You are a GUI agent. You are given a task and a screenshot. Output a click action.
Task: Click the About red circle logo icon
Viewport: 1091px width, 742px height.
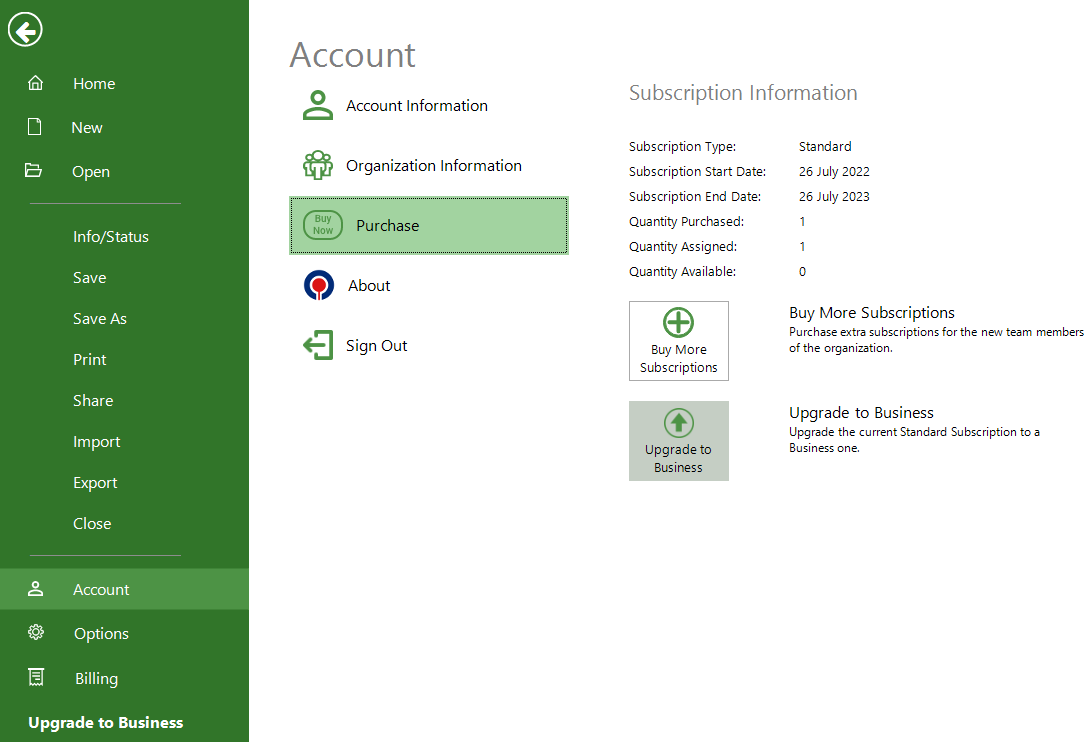[319, 285]
